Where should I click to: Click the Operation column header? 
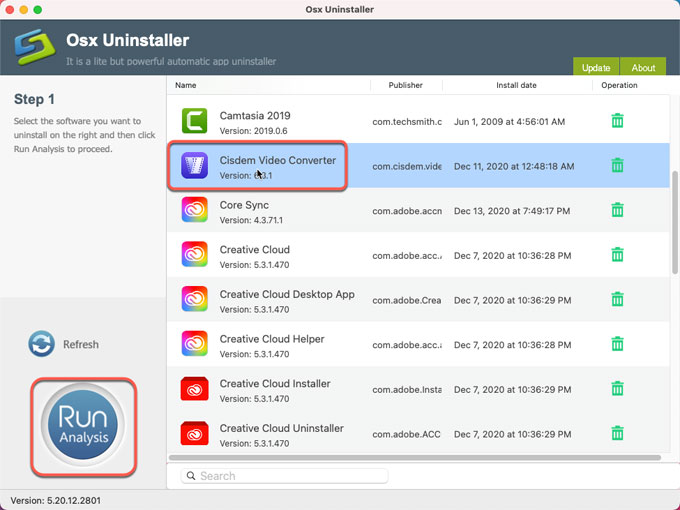(619, 85)
